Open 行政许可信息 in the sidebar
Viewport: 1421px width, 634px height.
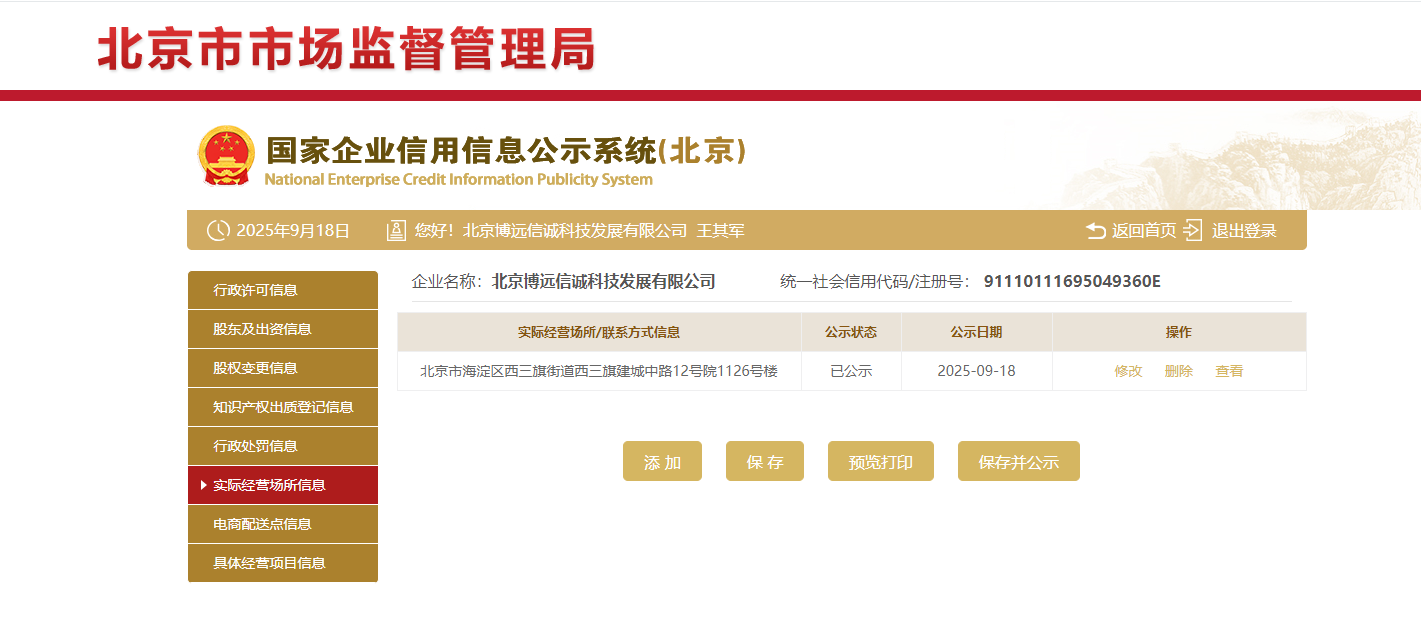coord(283,290)
